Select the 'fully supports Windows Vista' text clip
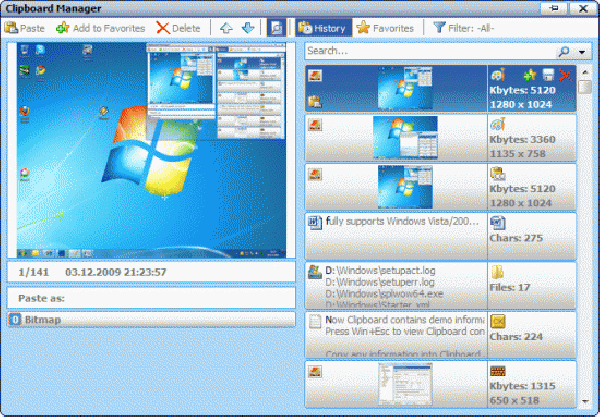This screenshot has width=600, height=417. [396, 236]
